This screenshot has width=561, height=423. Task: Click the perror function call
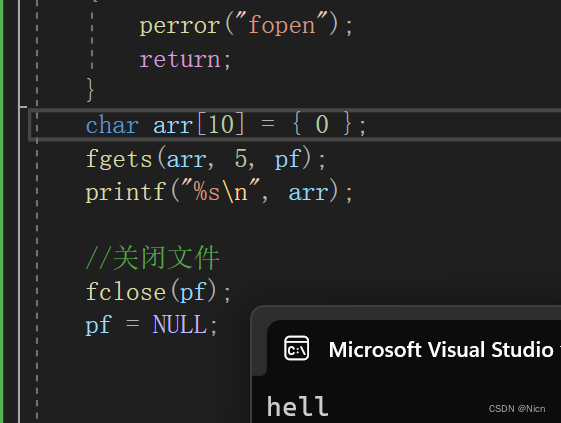[x=180, y=26]
